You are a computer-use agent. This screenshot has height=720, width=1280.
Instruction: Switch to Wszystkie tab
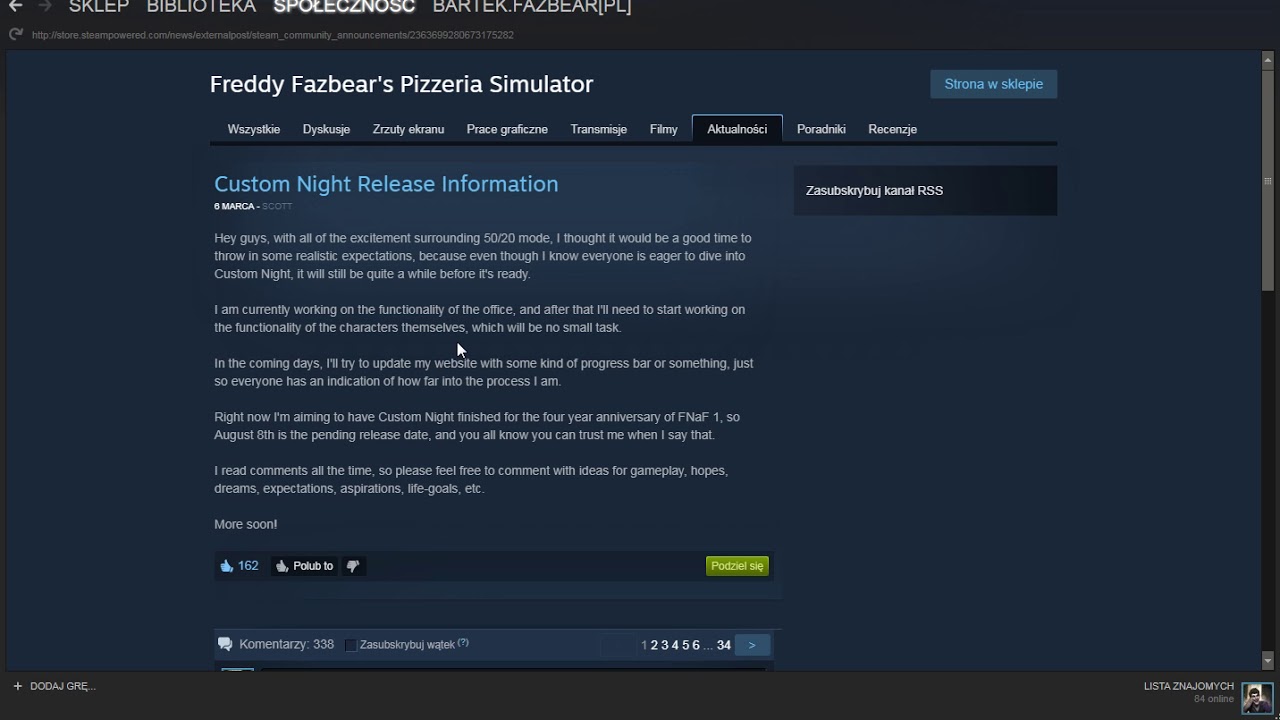point(254,129)
